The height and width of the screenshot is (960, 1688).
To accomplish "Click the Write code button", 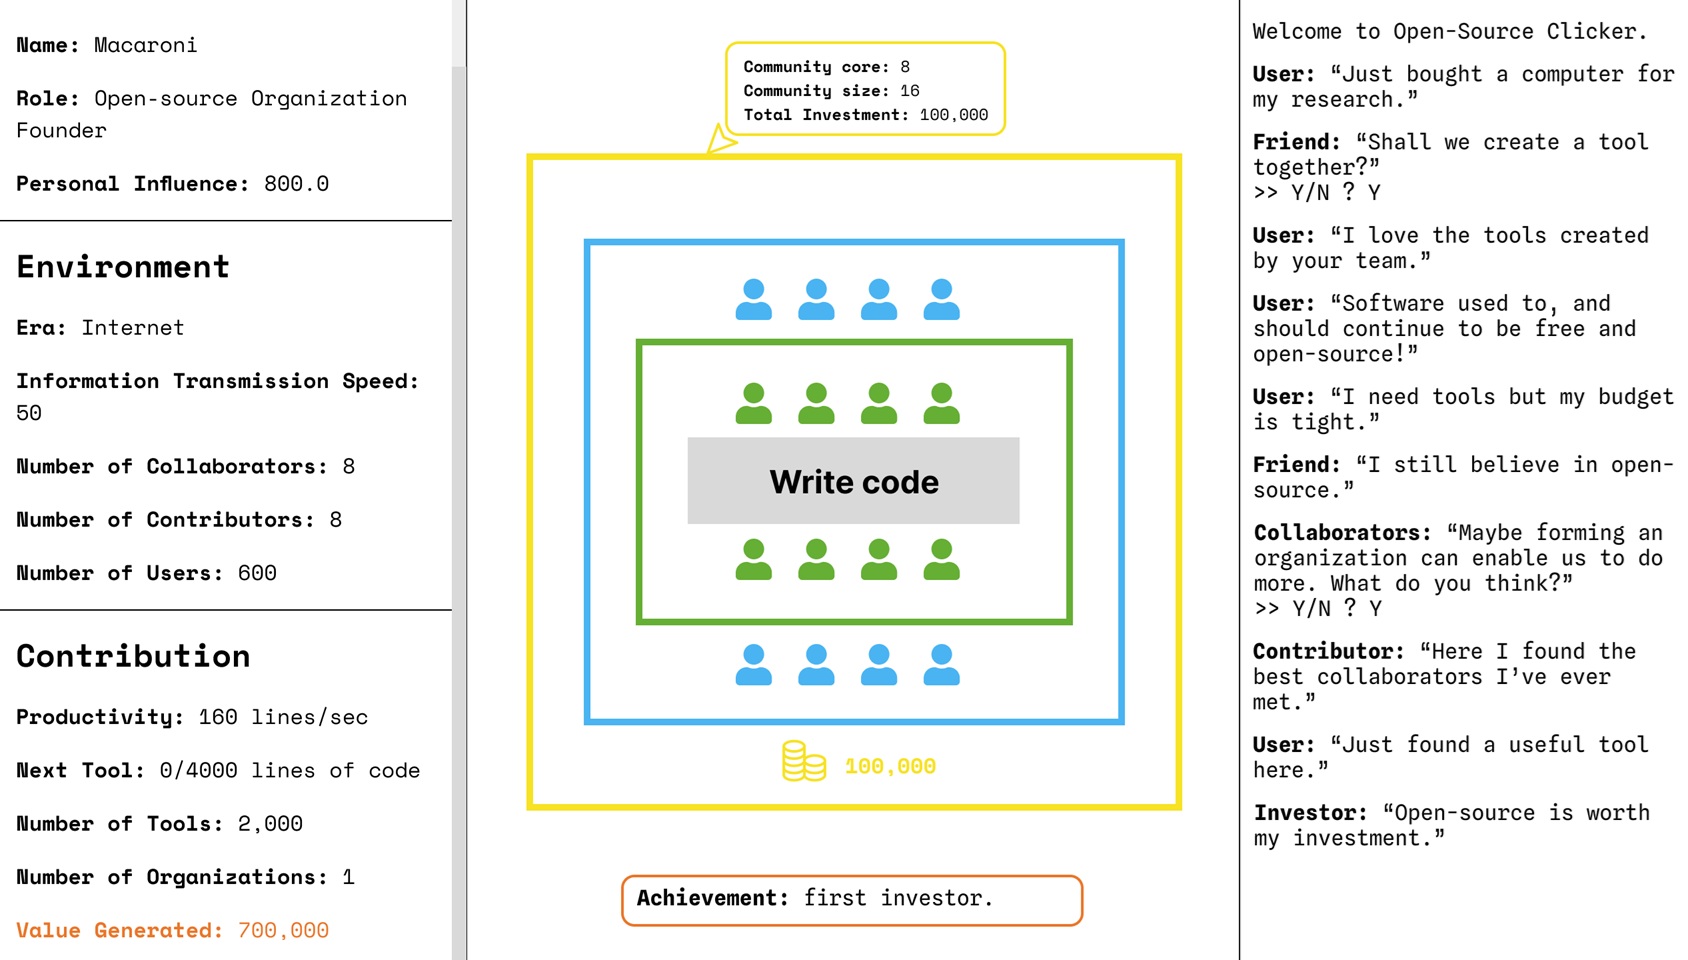I will coord(853,481).
